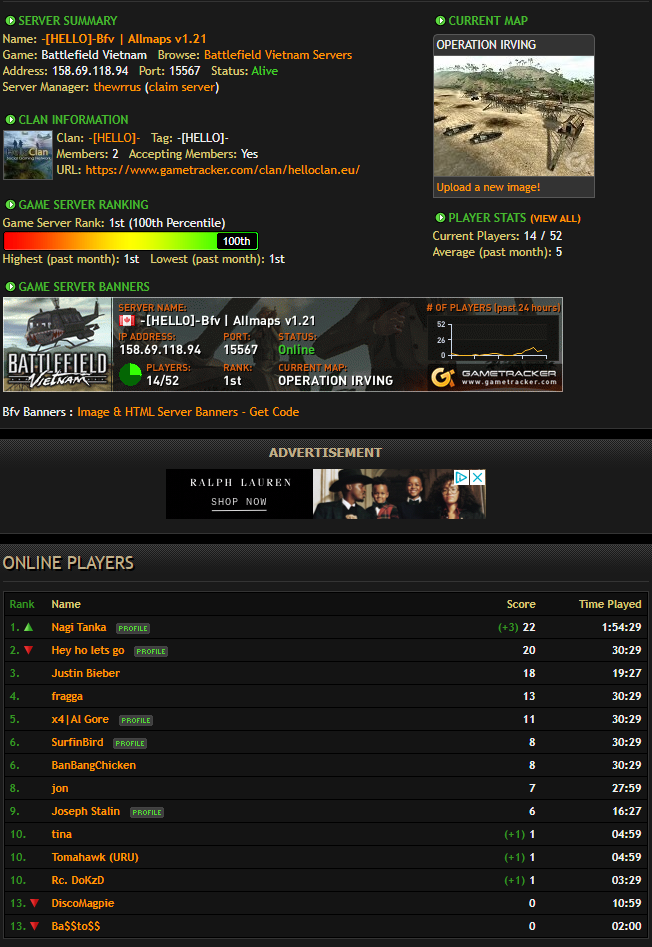Click the AdChoices icon on advertisement
Image resolution: width=652 pixels, height=947 pixels.
(461, 477)
